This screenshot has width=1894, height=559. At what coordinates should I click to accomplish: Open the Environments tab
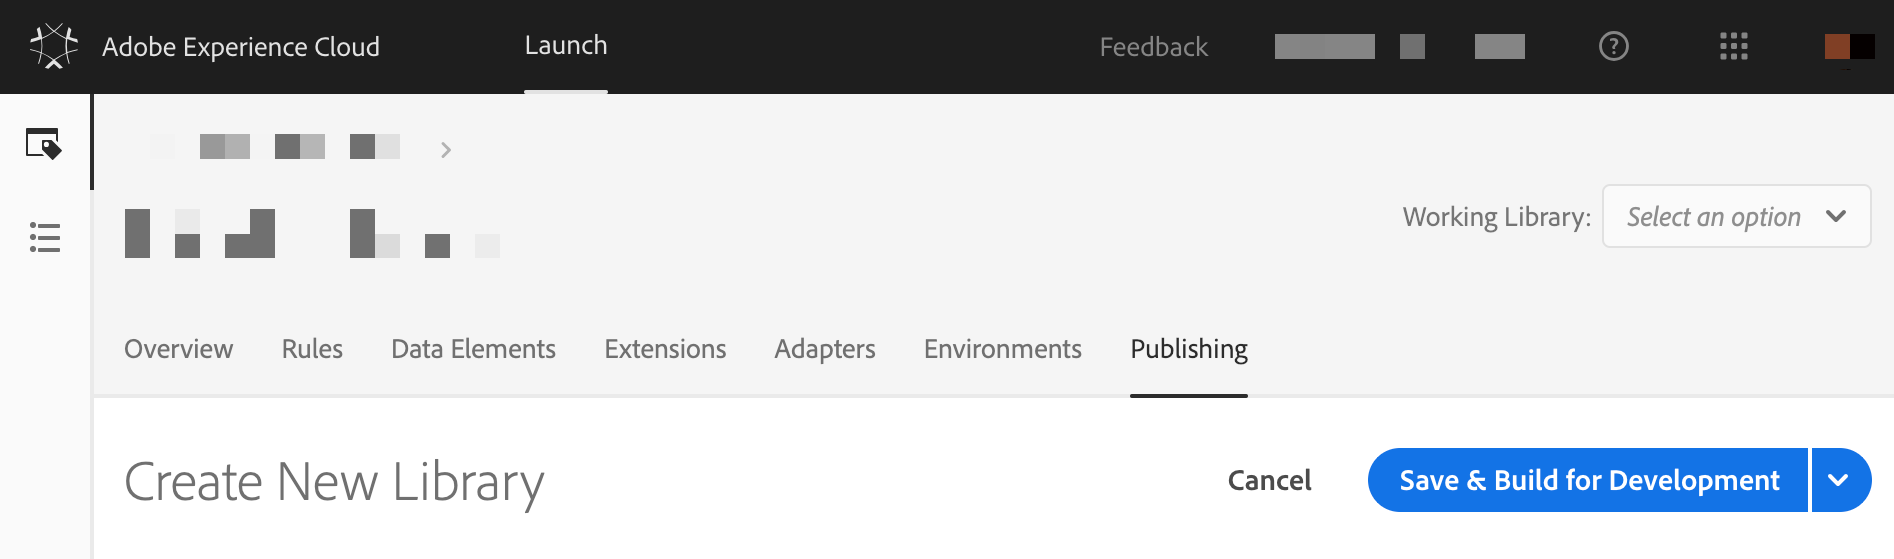(x=1003, y=349)
